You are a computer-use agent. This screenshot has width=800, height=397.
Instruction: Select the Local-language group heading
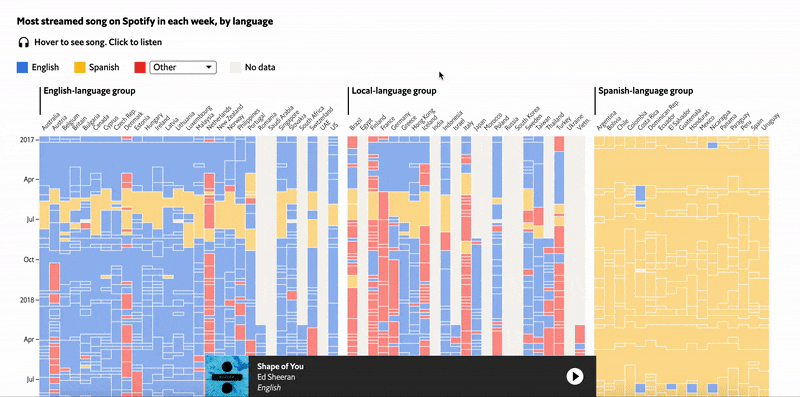(394, 91)
